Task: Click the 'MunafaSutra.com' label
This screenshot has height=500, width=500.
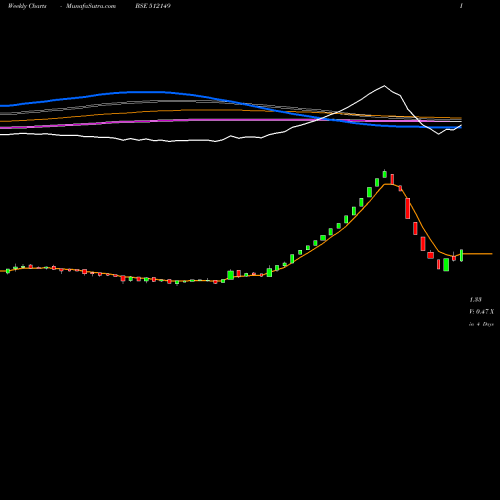Action: pos(91,6)
